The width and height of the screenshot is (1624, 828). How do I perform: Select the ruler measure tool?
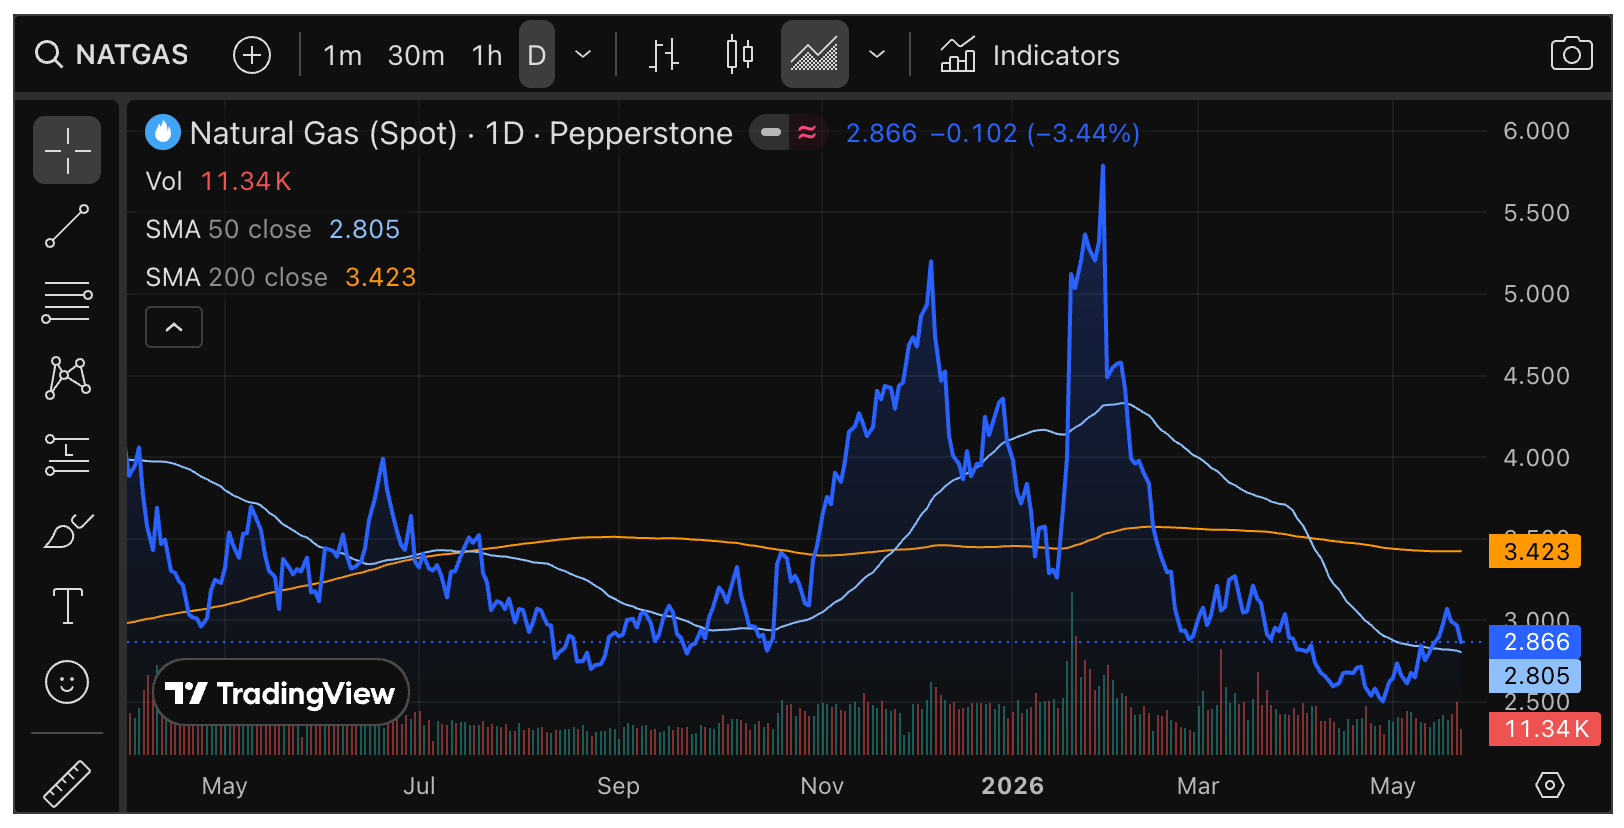click(x=67, y=783)
